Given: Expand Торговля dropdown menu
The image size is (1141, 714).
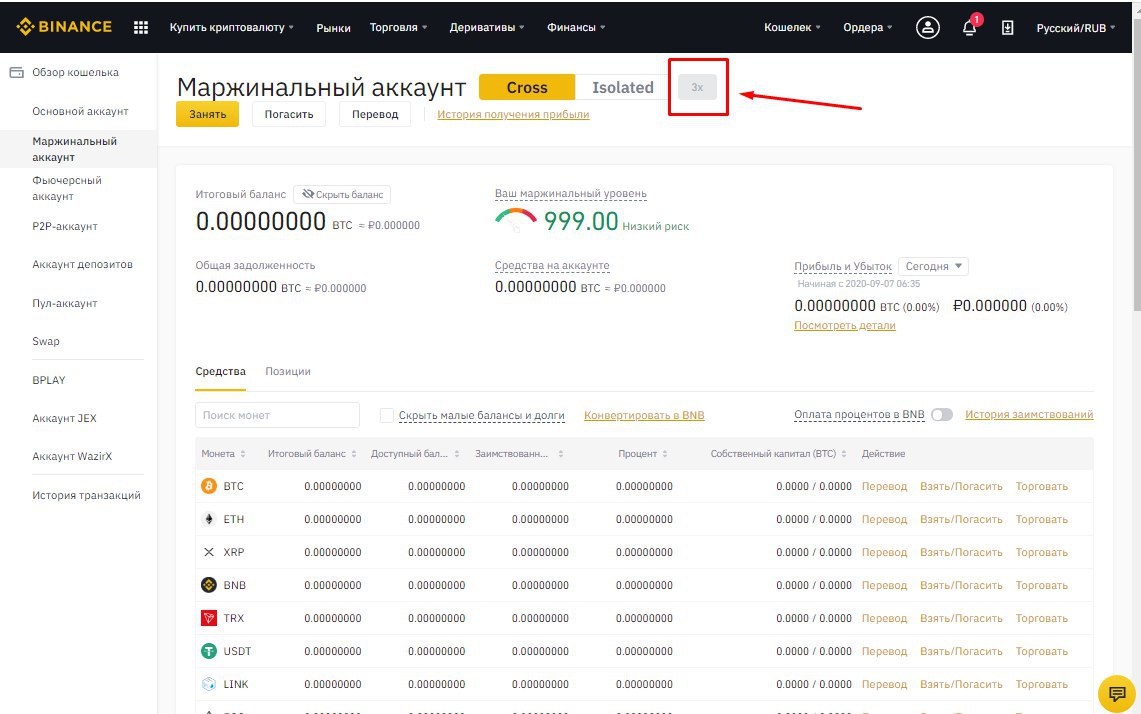Looking at the screenshot, I should pyautogui.click(x=398, y=28).
